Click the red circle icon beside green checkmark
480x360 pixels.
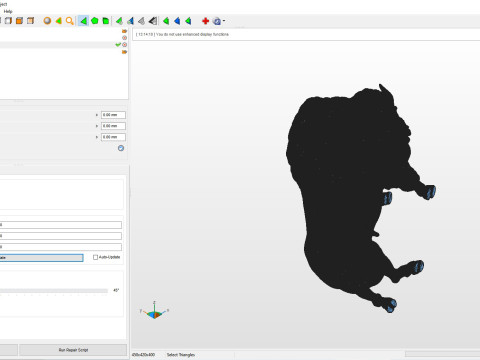coord(124,44)
